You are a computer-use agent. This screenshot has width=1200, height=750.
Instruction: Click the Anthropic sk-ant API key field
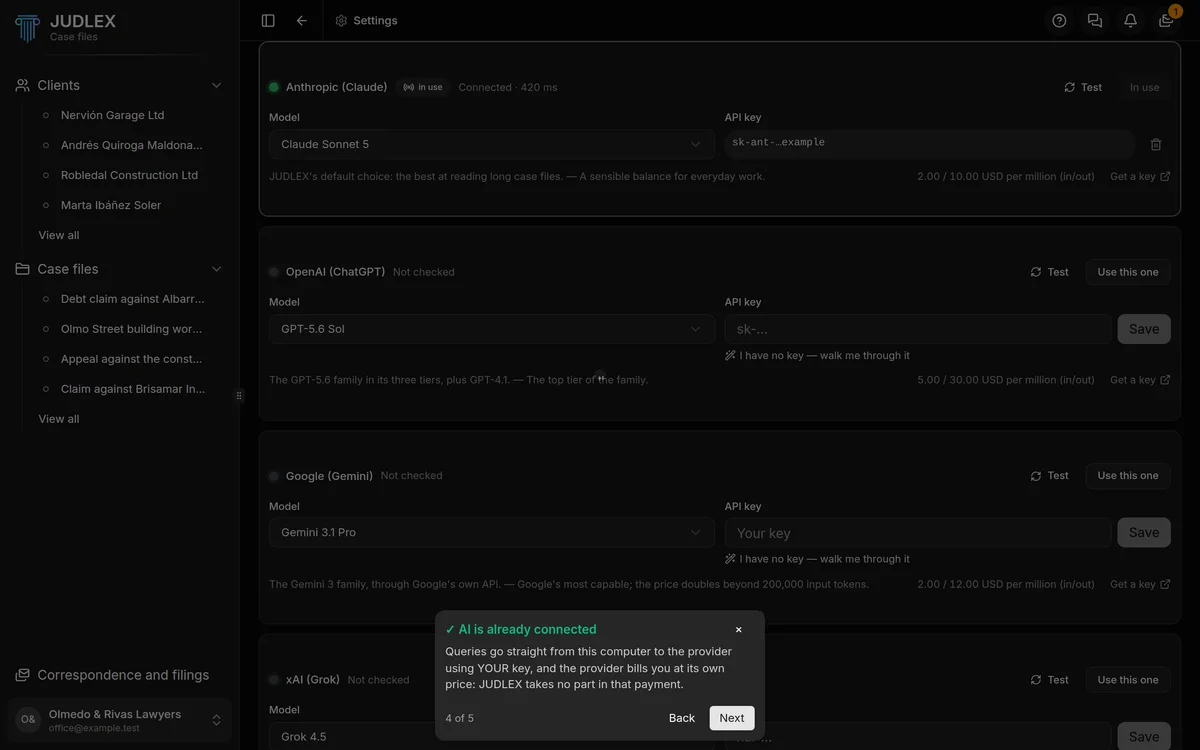pyautogui.click(x=930, y=144)
